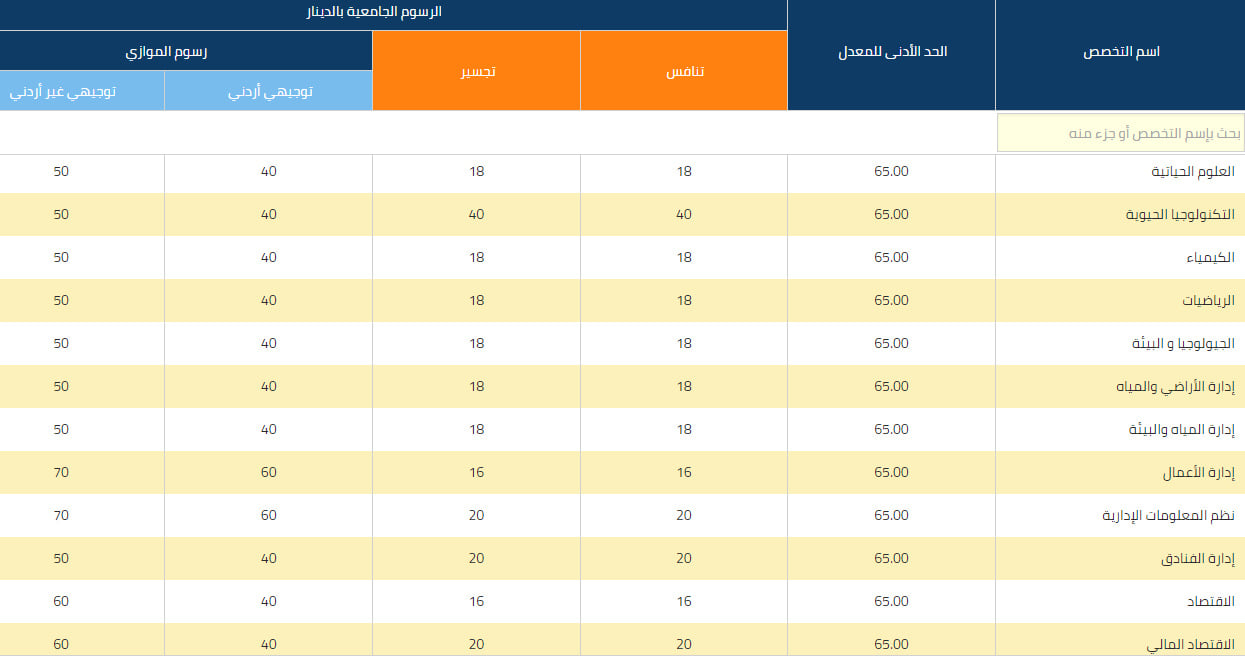1245x658 pixels.
Task: Select the 65.00 minimum average for إدارة الأعمال
Action: [x=892, y=472]
